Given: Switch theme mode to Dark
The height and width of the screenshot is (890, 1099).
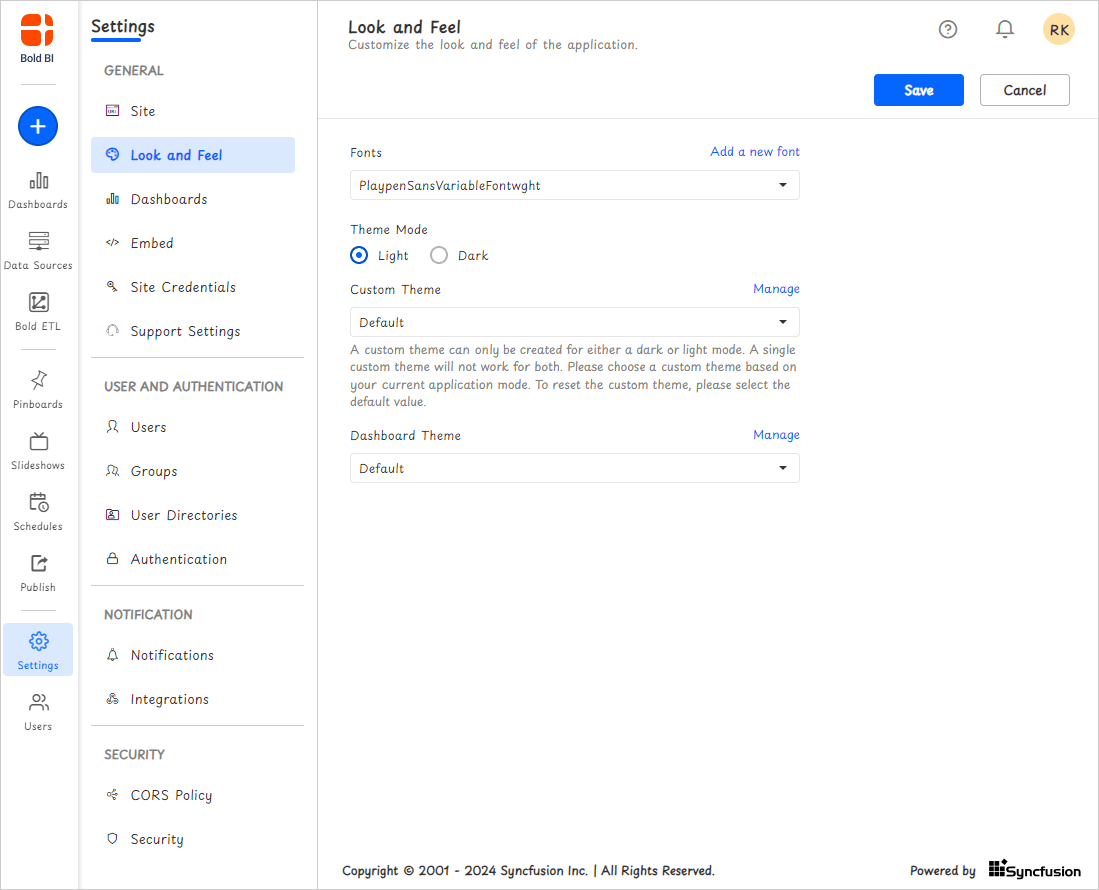Looking at the screenshot, I should tap(438, 255).
